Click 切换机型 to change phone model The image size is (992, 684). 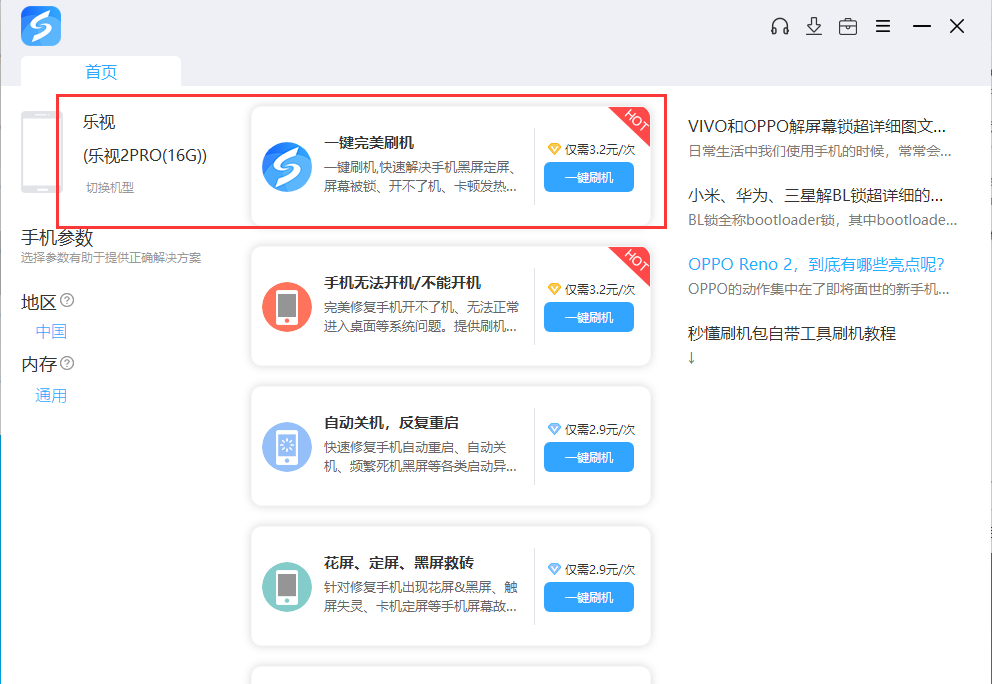pos(110,187)
